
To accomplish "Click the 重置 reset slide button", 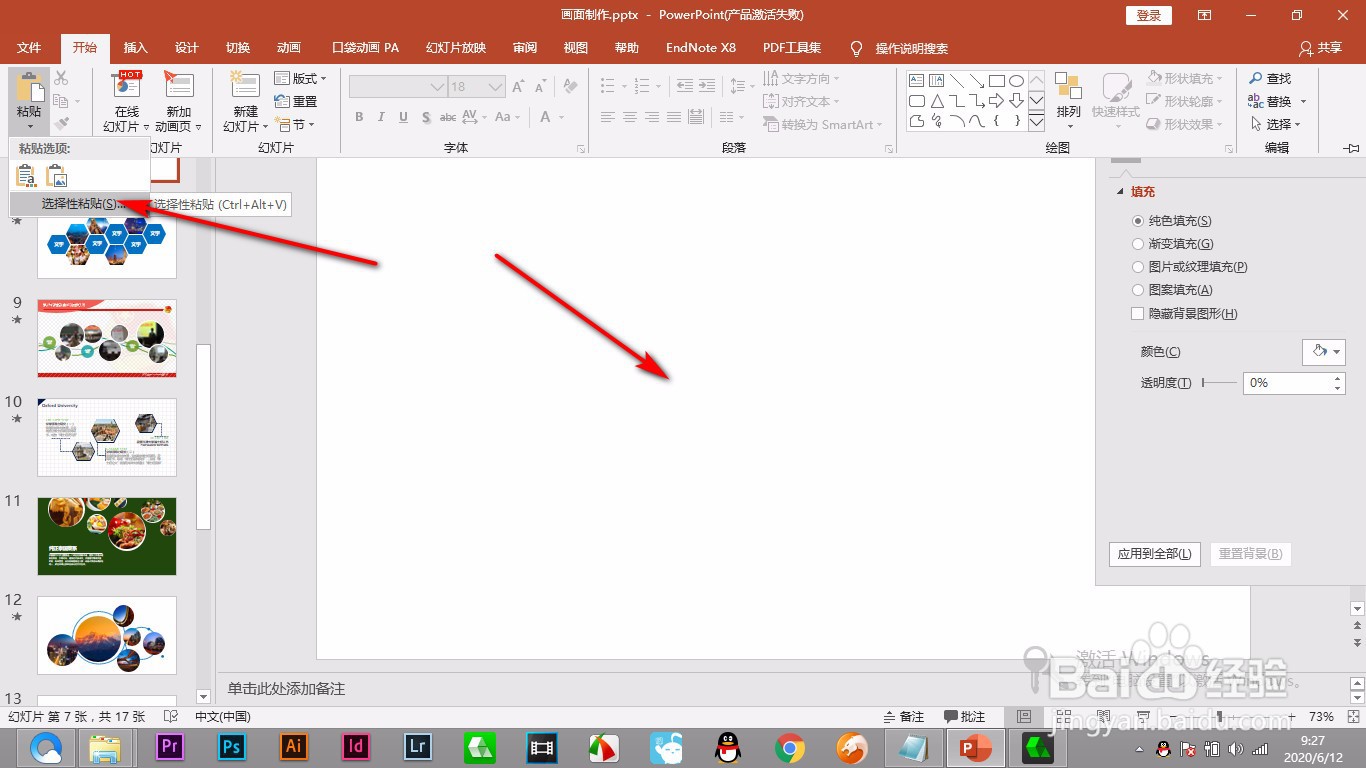I will click(x=296, y=101).
